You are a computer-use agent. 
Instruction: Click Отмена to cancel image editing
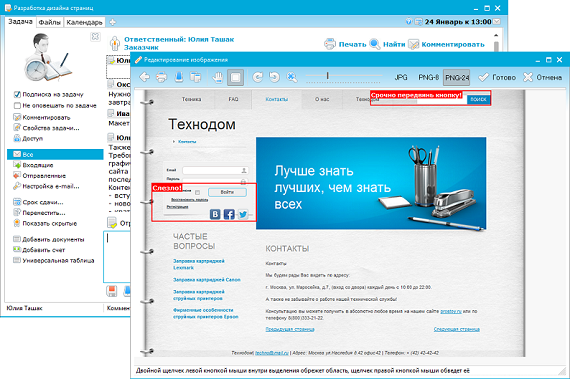pos(543,77)
